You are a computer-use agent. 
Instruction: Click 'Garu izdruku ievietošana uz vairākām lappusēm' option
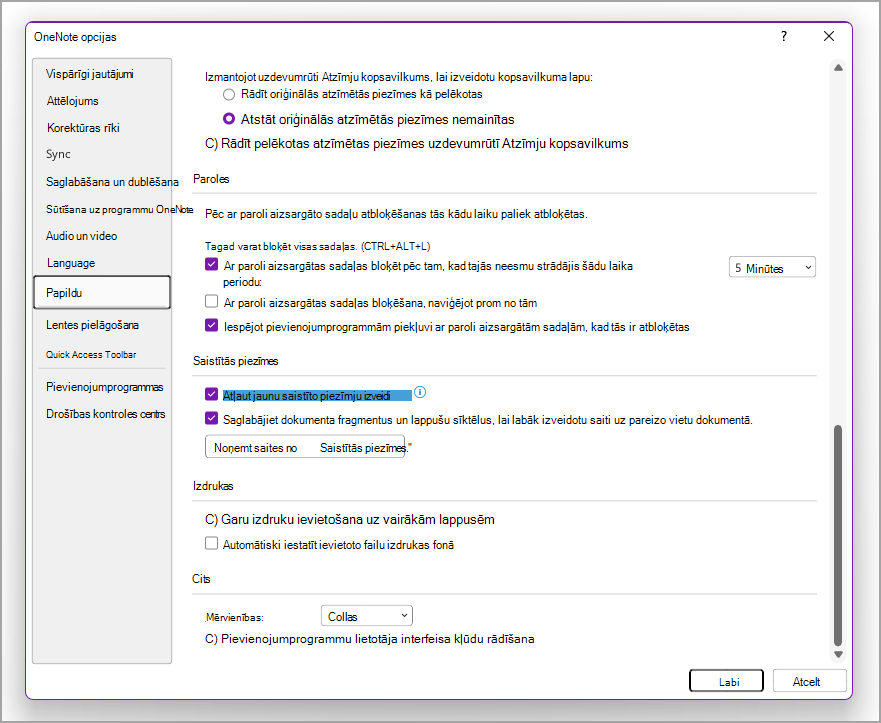click(349, 520)
